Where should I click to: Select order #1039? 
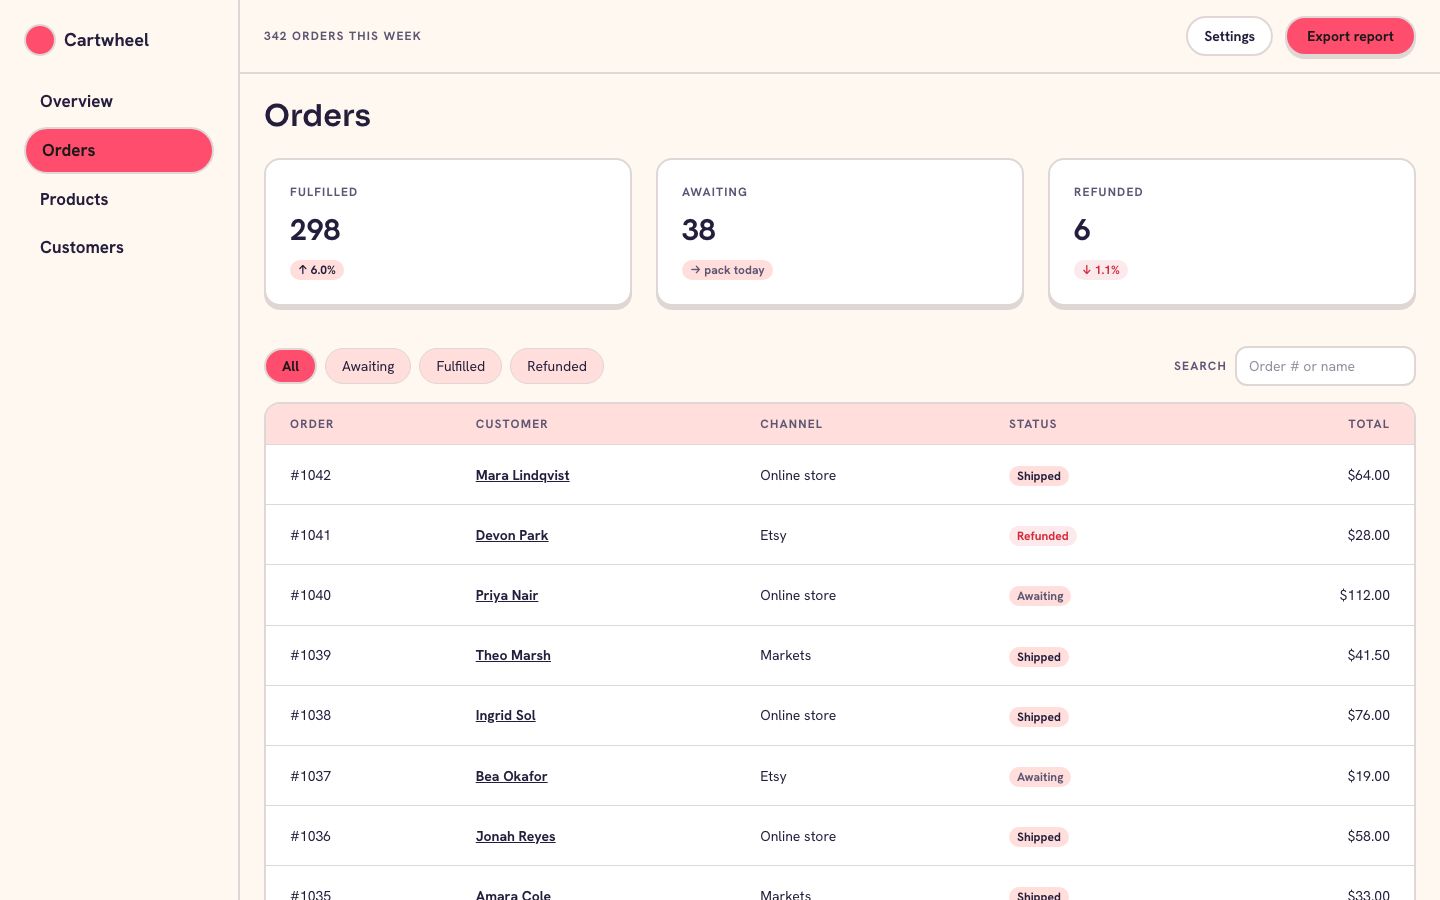point(310,655)
